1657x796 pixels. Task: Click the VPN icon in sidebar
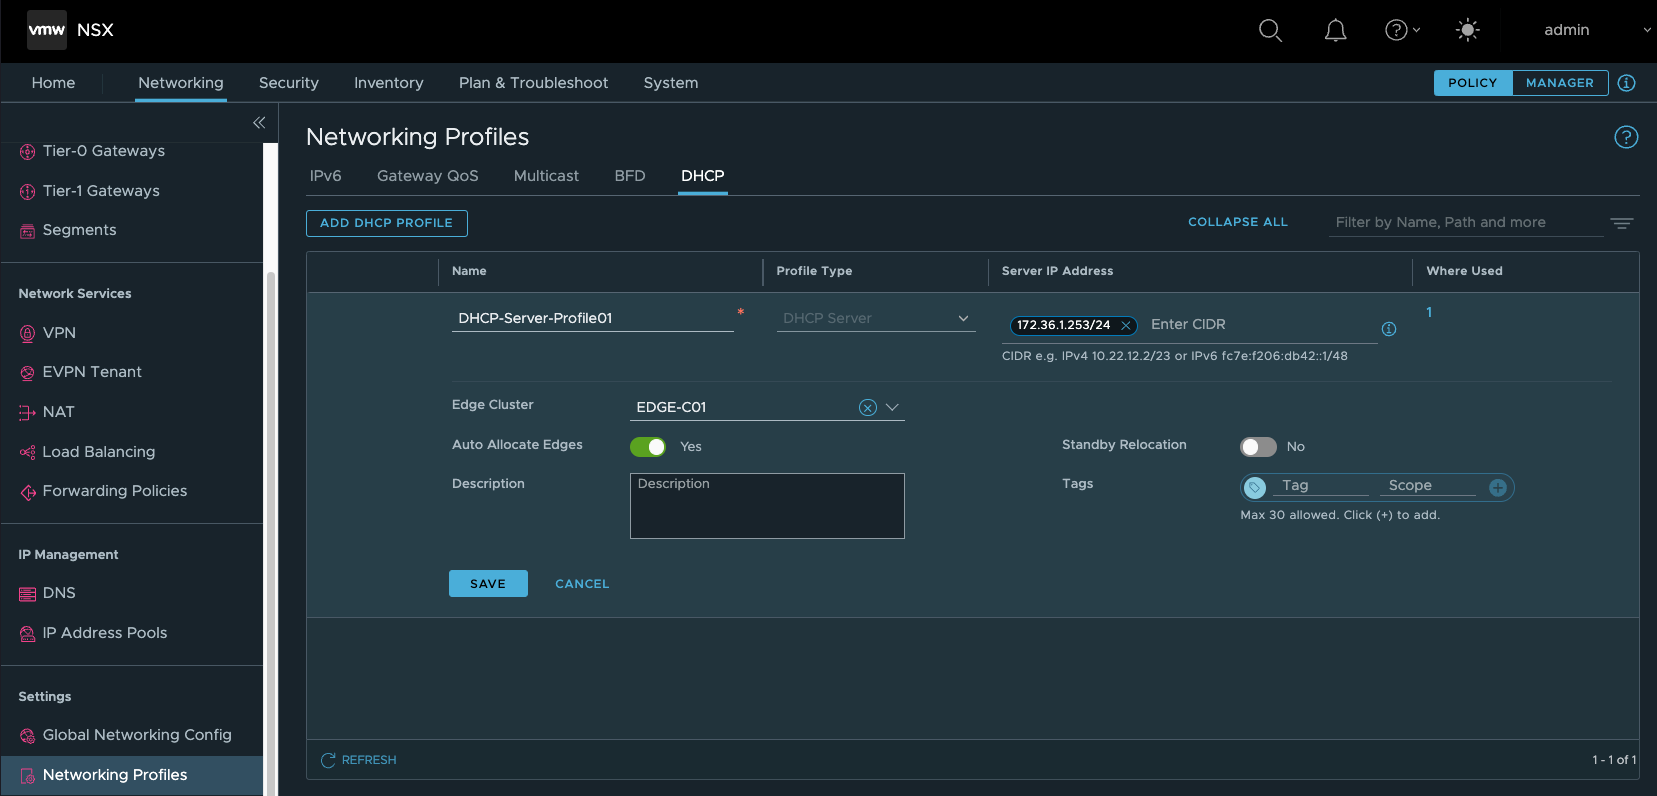click(27, 334)
